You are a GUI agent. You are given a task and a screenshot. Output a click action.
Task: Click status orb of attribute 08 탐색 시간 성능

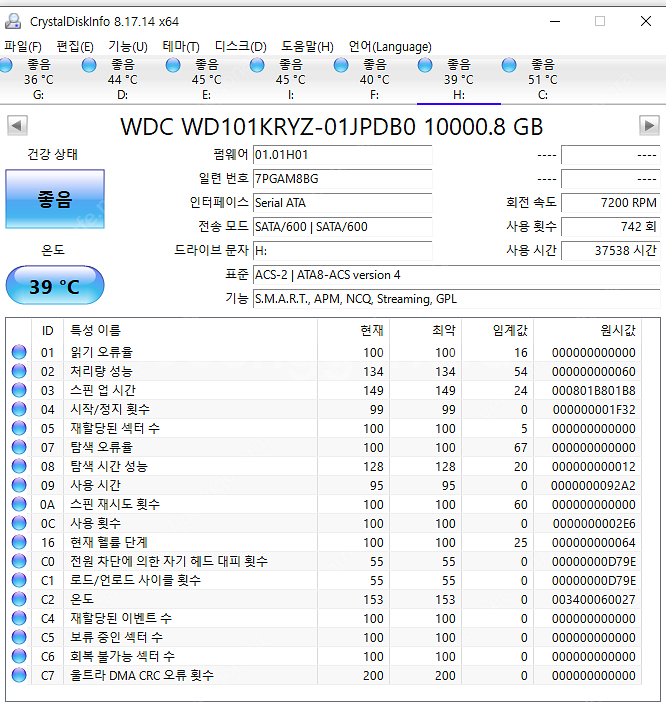click(x=19, y=466)
